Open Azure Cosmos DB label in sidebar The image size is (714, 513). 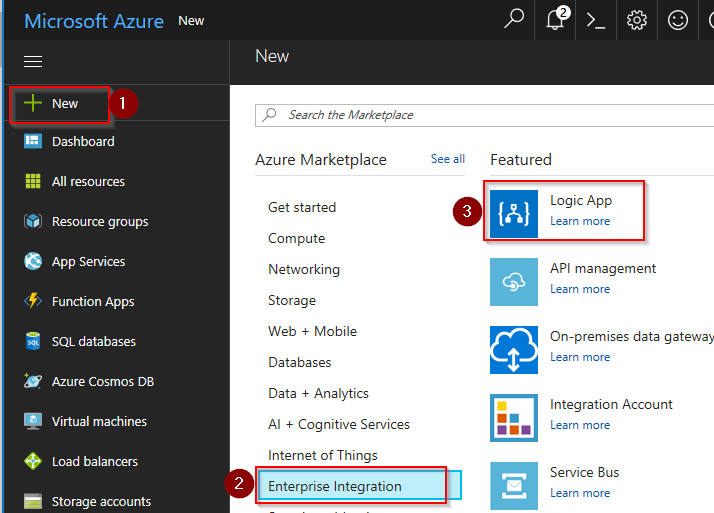point(103,381)
